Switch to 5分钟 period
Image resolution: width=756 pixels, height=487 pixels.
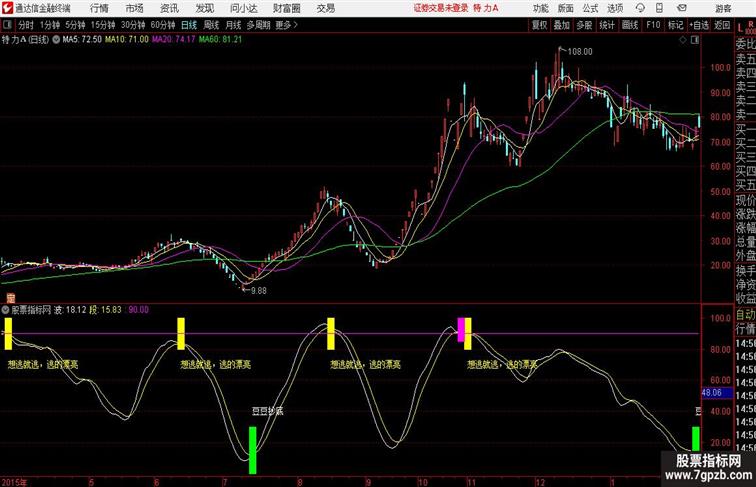tap(75, 25)
